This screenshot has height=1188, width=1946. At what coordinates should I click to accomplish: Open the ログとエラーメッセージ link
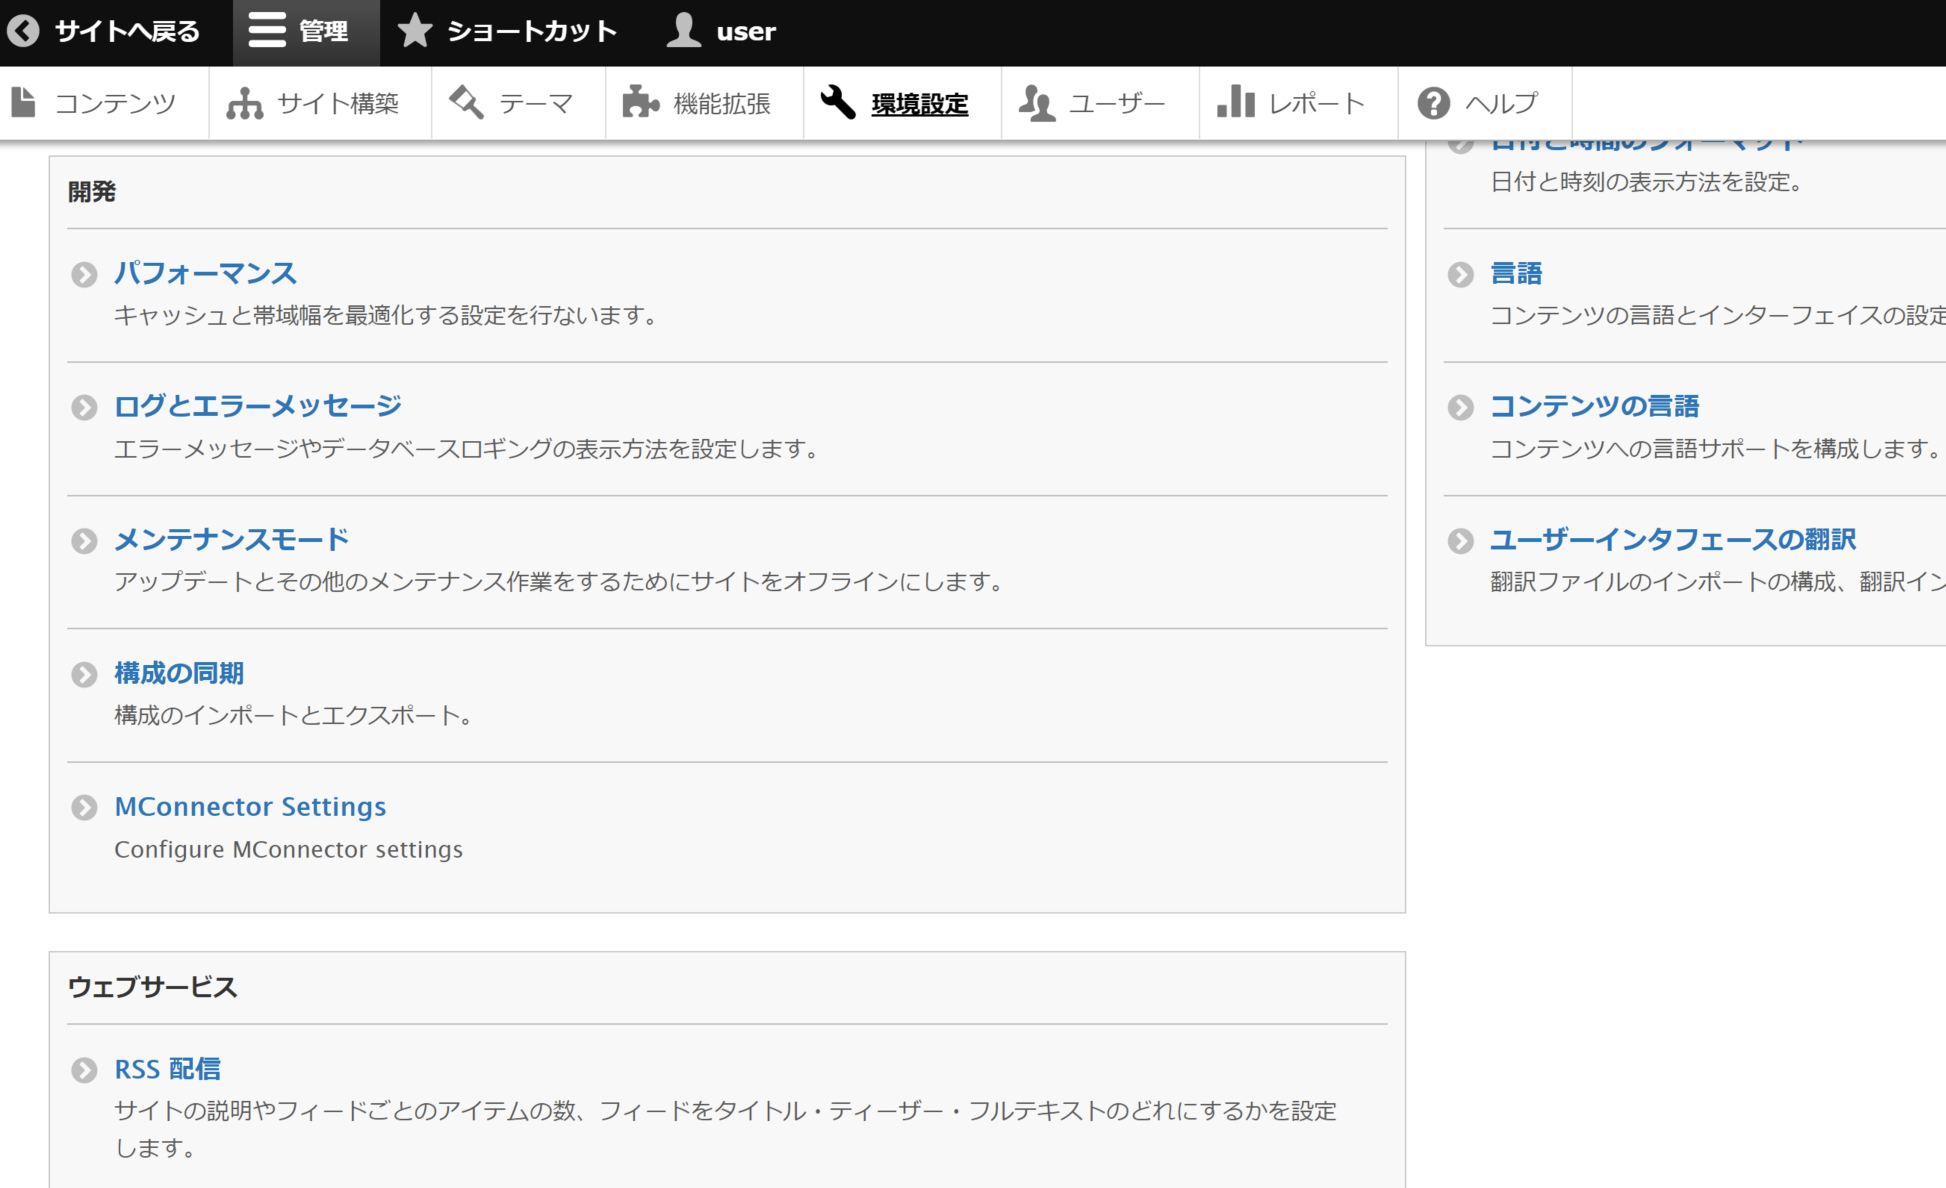pyautogui.click(x=258, y=406)
